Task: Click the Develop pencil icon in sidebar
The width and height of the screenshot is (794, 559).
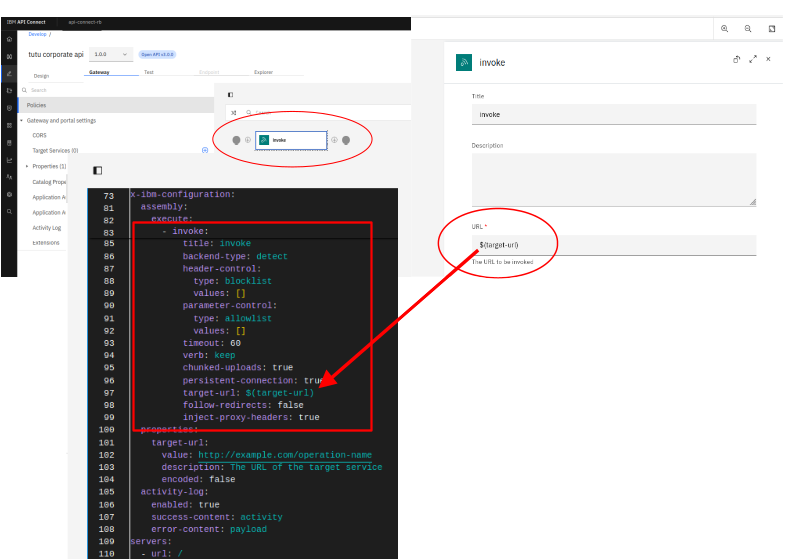Action: click(9, 73)
